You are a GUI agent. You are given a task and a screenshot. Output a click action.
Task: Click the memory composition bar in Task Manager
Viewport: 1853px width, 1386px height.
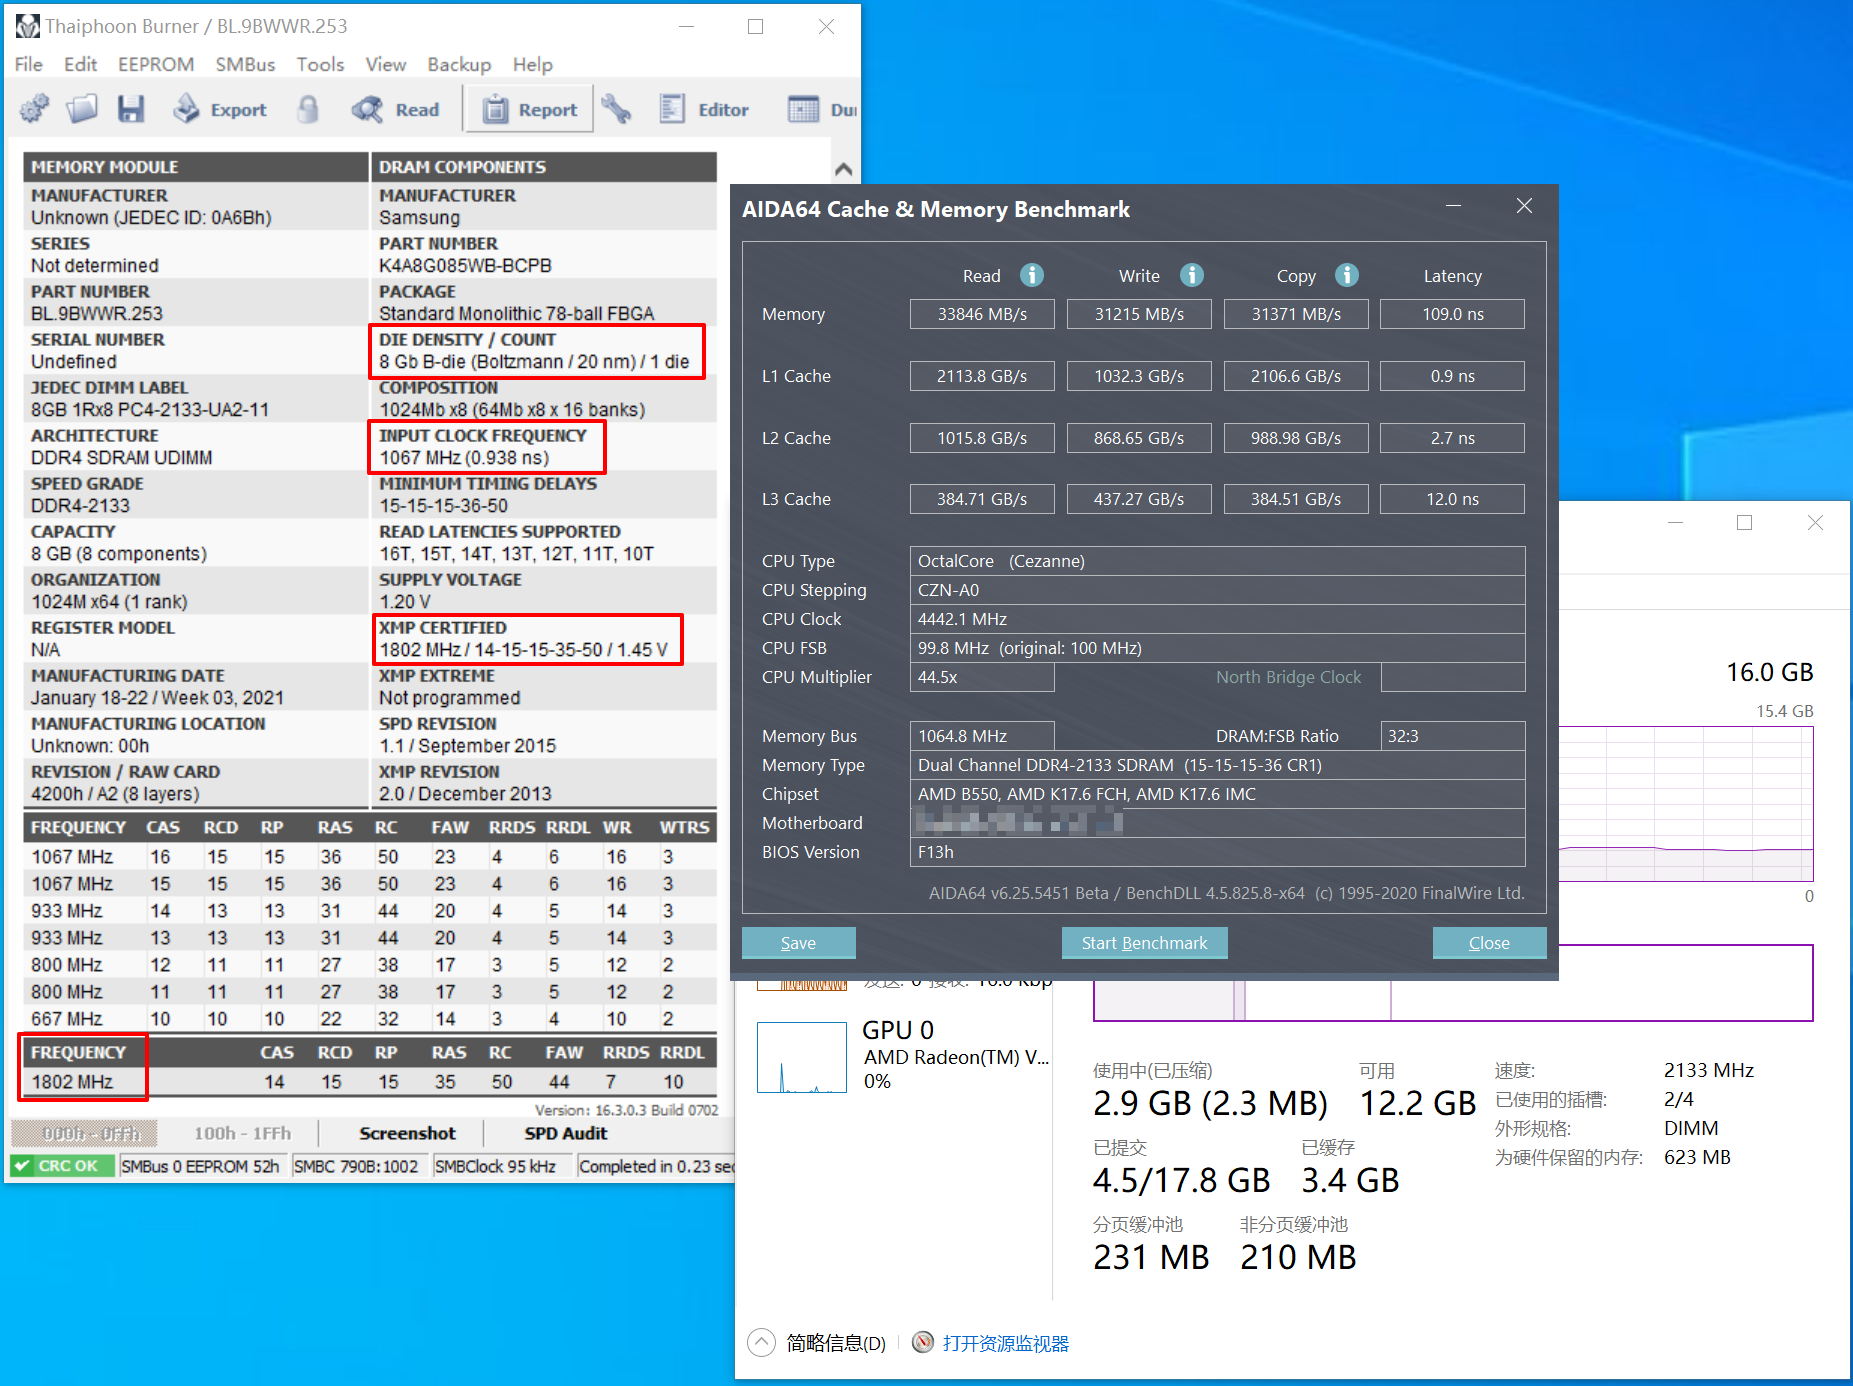[x=1453, y=982]
